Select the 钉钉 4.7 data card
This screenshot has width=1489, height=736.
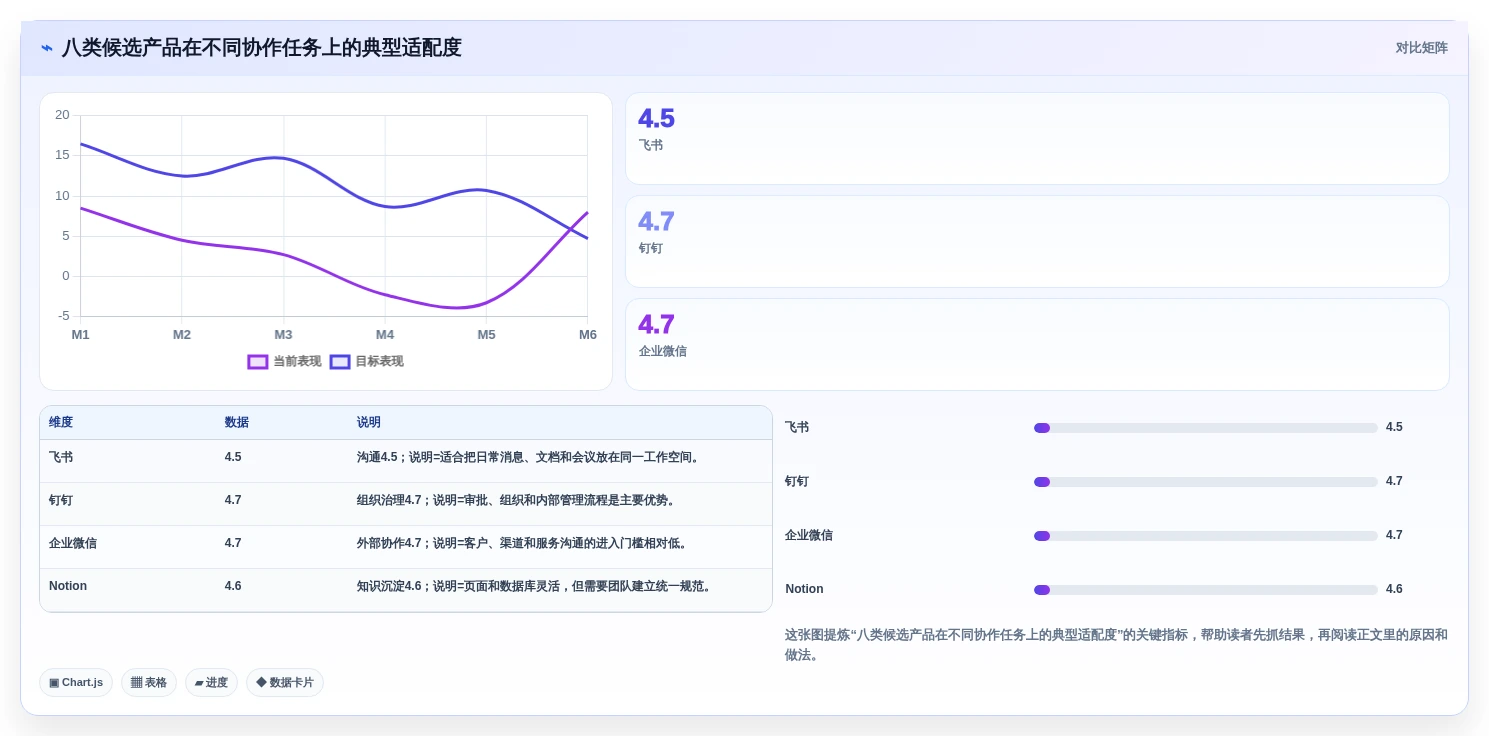[1037, 242]
